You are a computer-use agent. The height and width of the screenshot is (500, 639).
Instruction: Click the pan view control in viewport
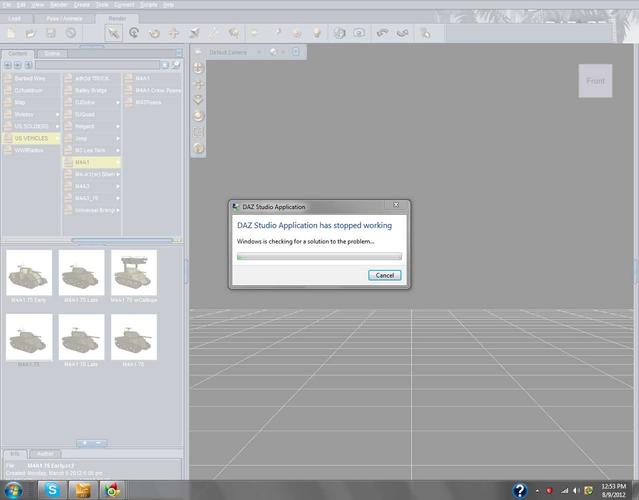[198, 84]
